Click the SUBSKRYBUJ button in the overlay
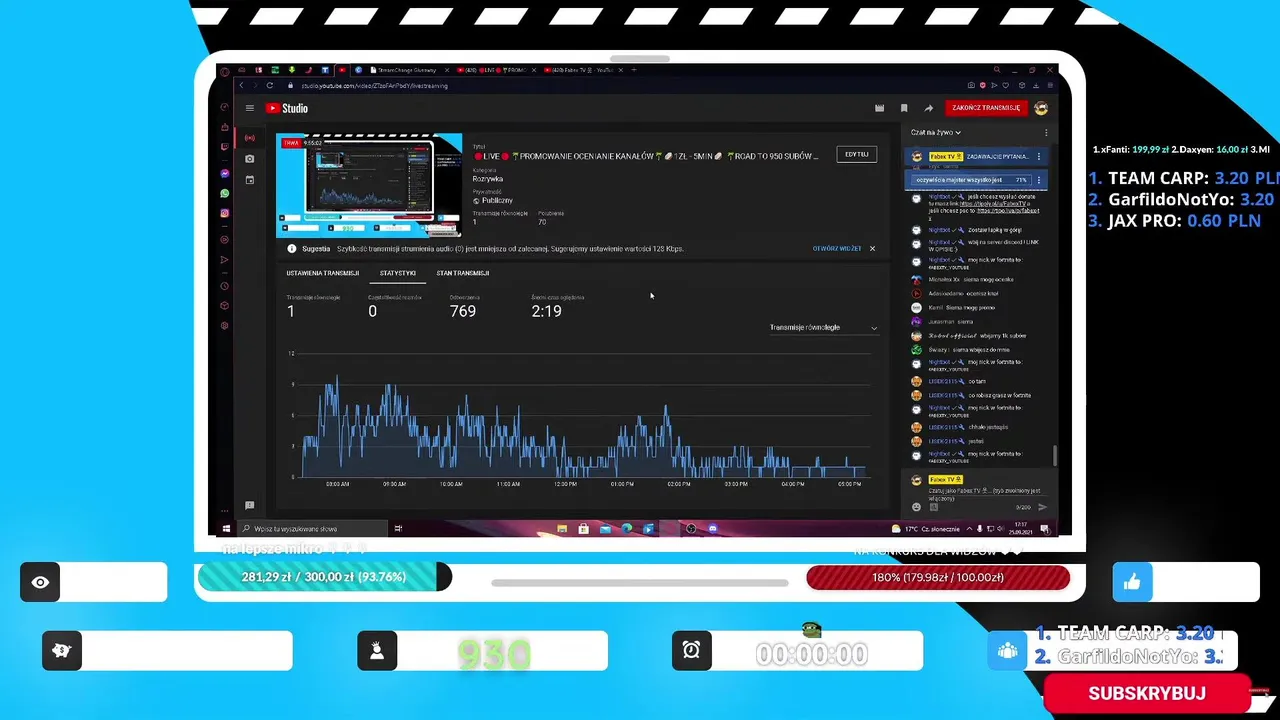This screenshot has height=720, width=1280. pos(1147,693)
